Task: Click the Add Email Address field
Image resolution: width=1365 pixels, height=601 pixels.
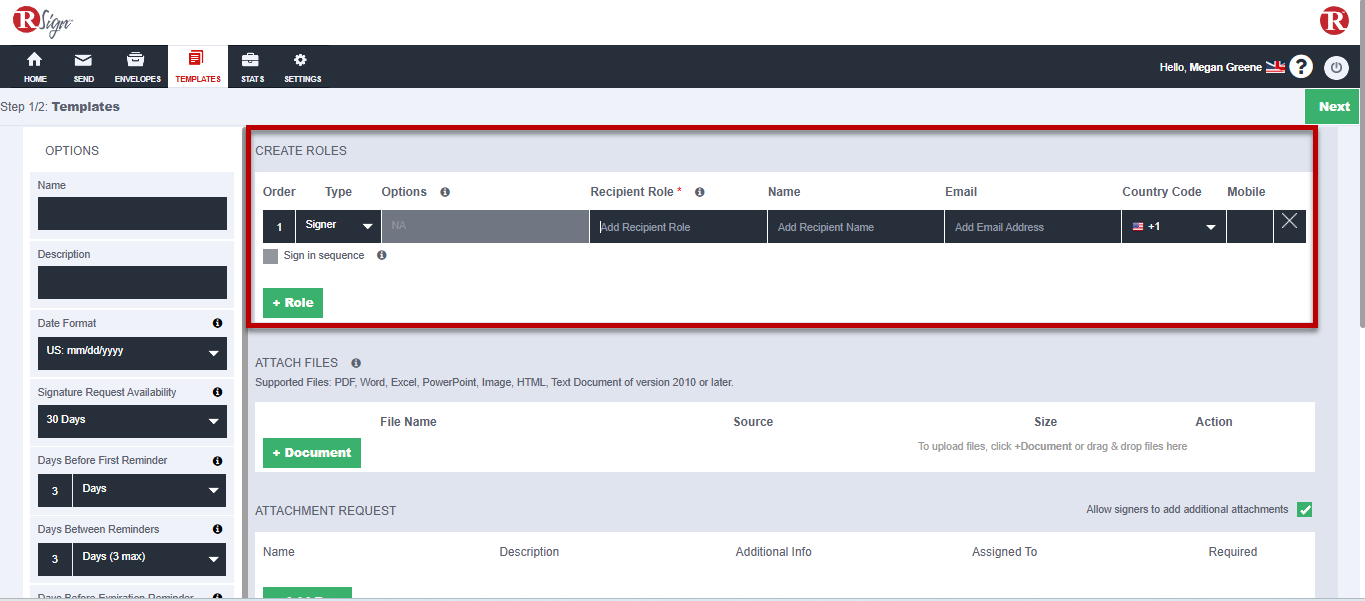Action: [x=1032, y=227]
